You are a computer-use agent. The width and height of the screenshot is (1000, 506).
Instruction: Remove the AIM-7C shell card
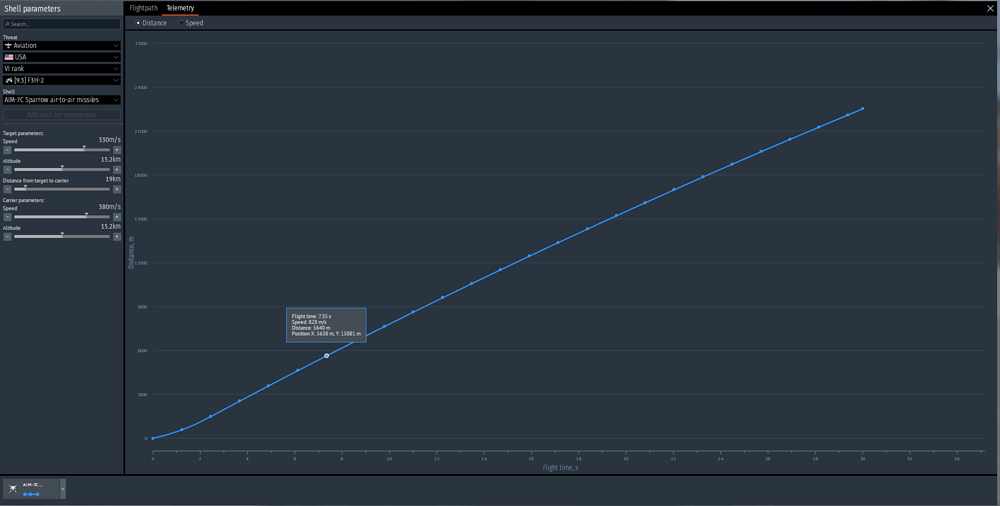[62, 489]
